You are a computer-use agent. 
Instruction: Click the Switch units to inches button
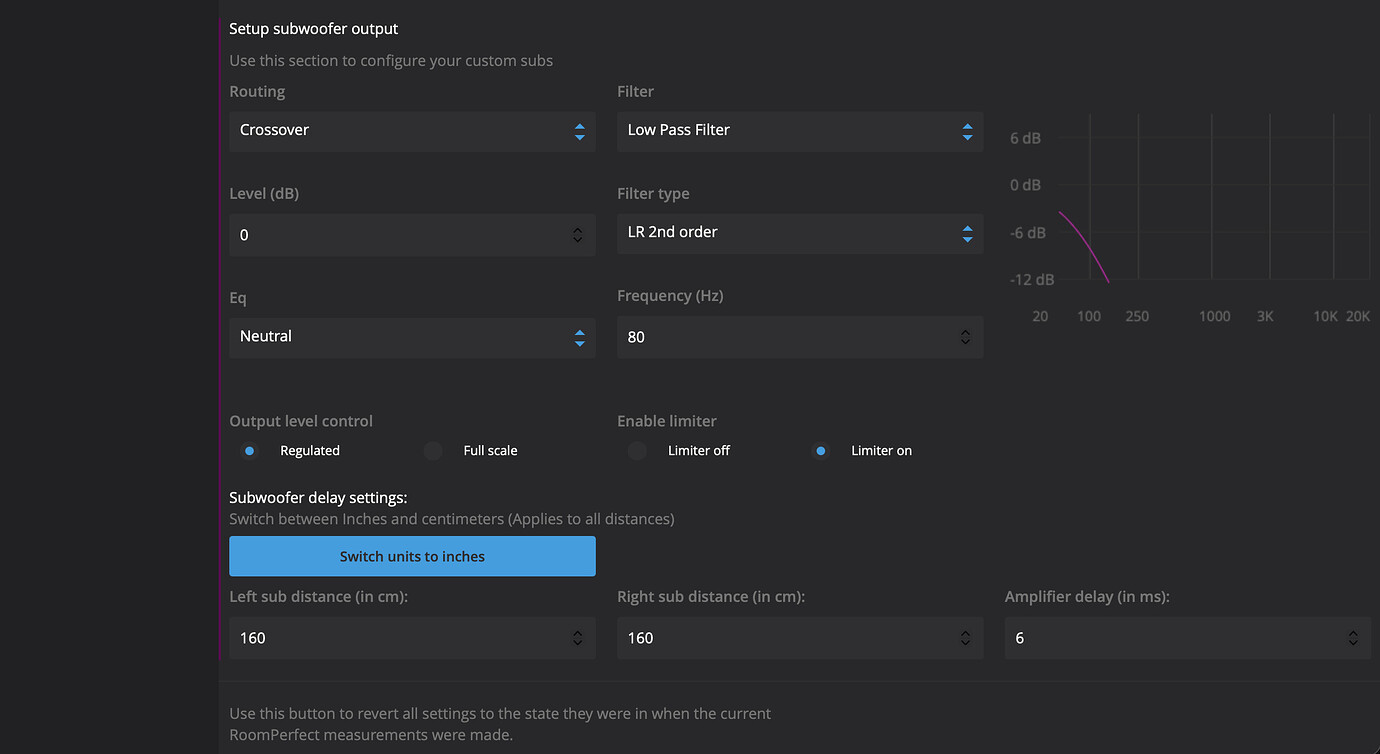coord(412,556)
